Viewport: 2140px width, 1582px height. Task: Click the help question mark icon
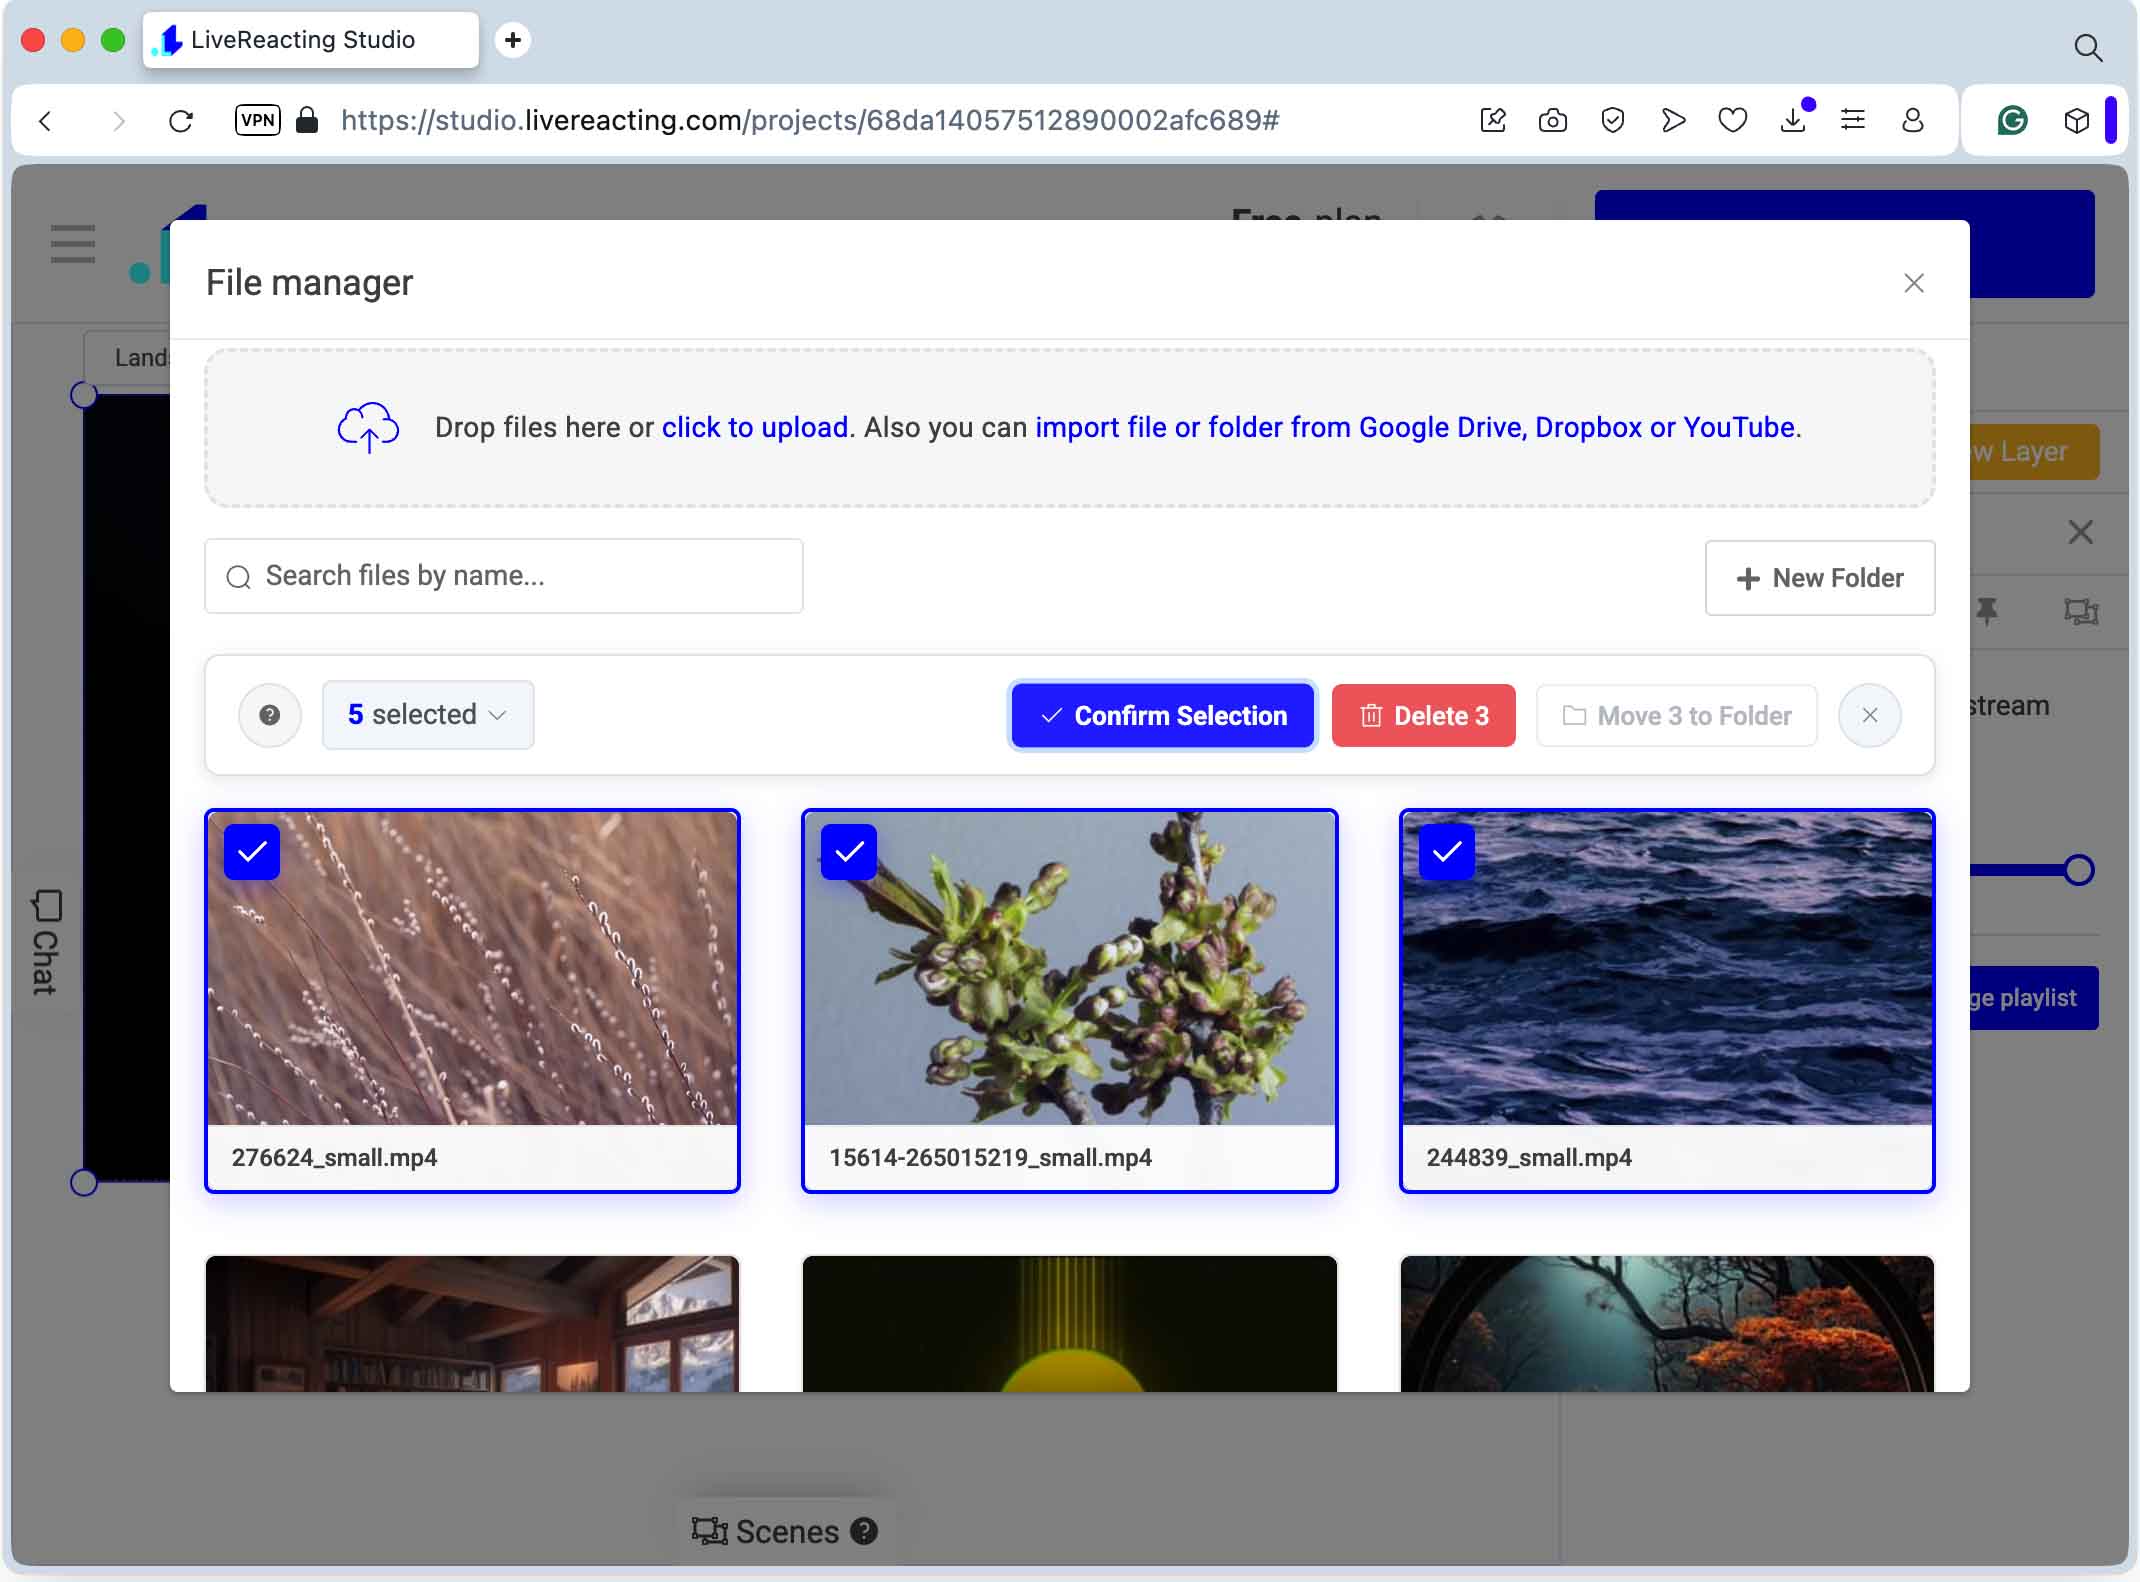click(x=269, y=715)
